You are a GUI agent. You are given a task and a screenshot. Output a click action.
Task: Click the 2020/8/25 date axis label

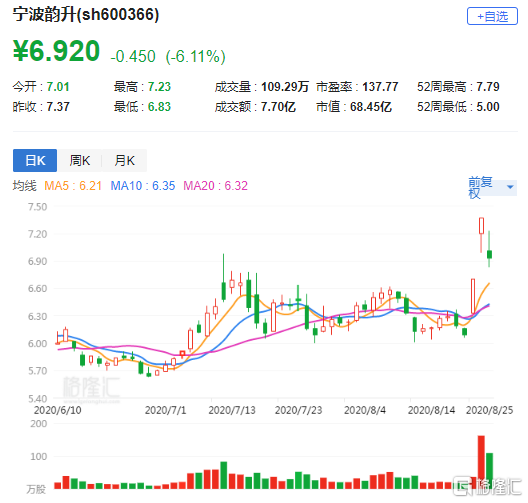pos(489,410)
